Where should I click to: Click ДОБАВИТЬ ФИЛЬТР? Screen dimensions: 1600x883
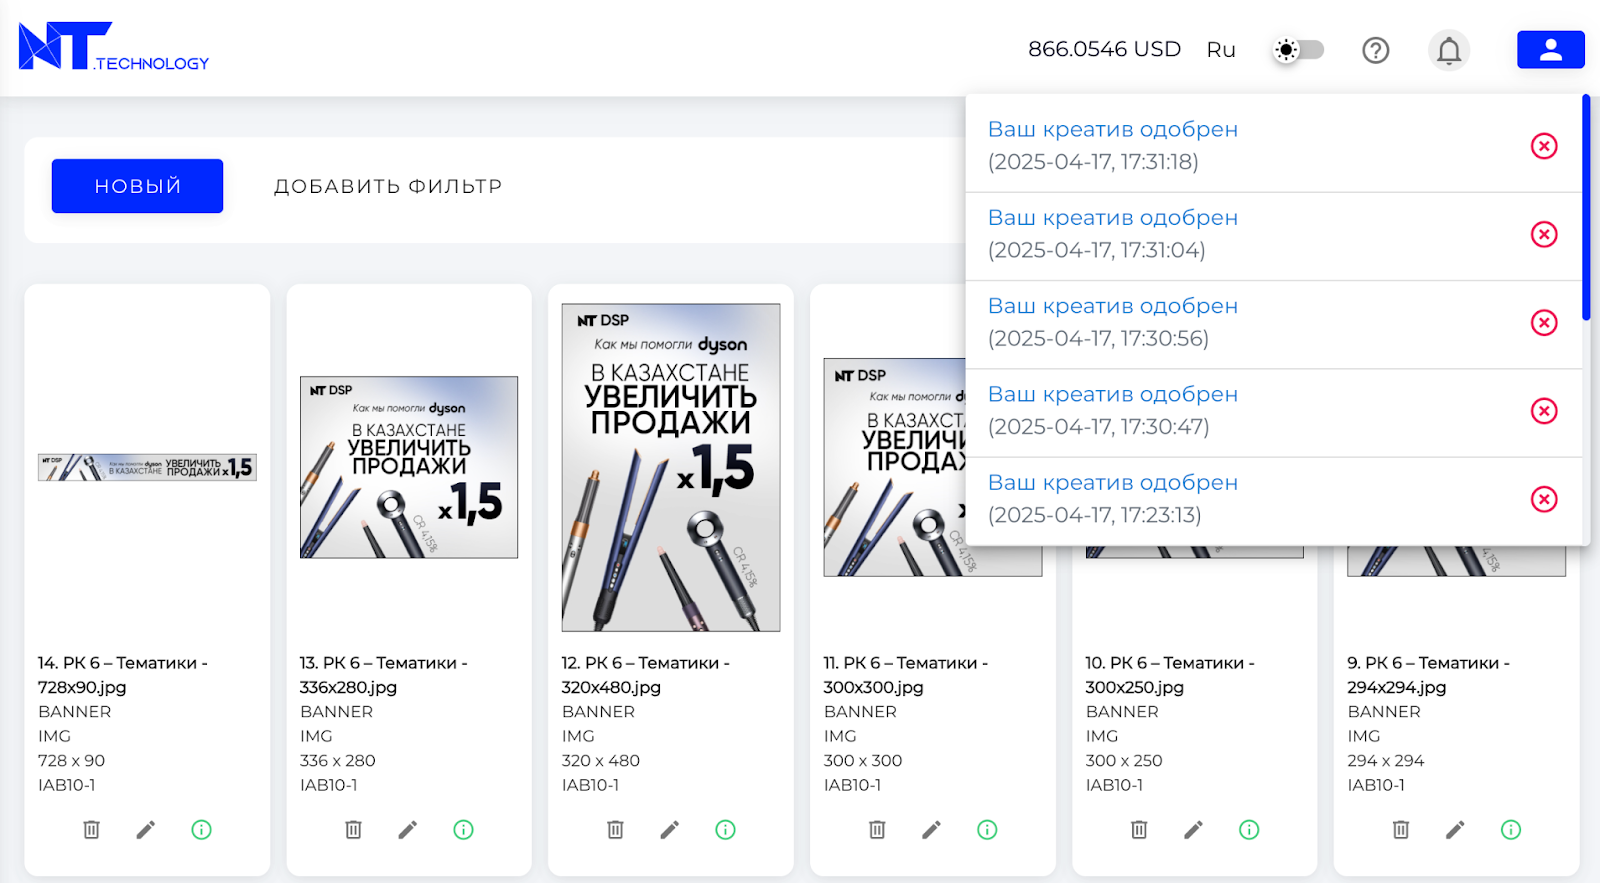[x=388, y=186]
